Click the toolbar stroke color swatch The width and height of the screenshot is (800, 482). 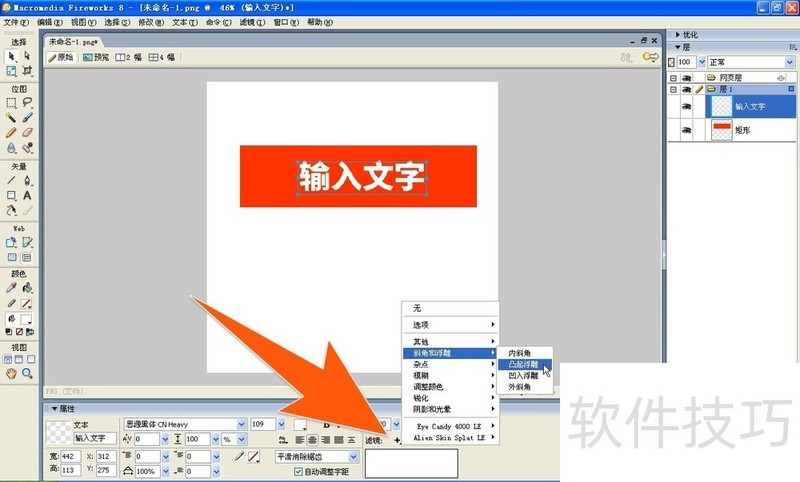(25, 303)
